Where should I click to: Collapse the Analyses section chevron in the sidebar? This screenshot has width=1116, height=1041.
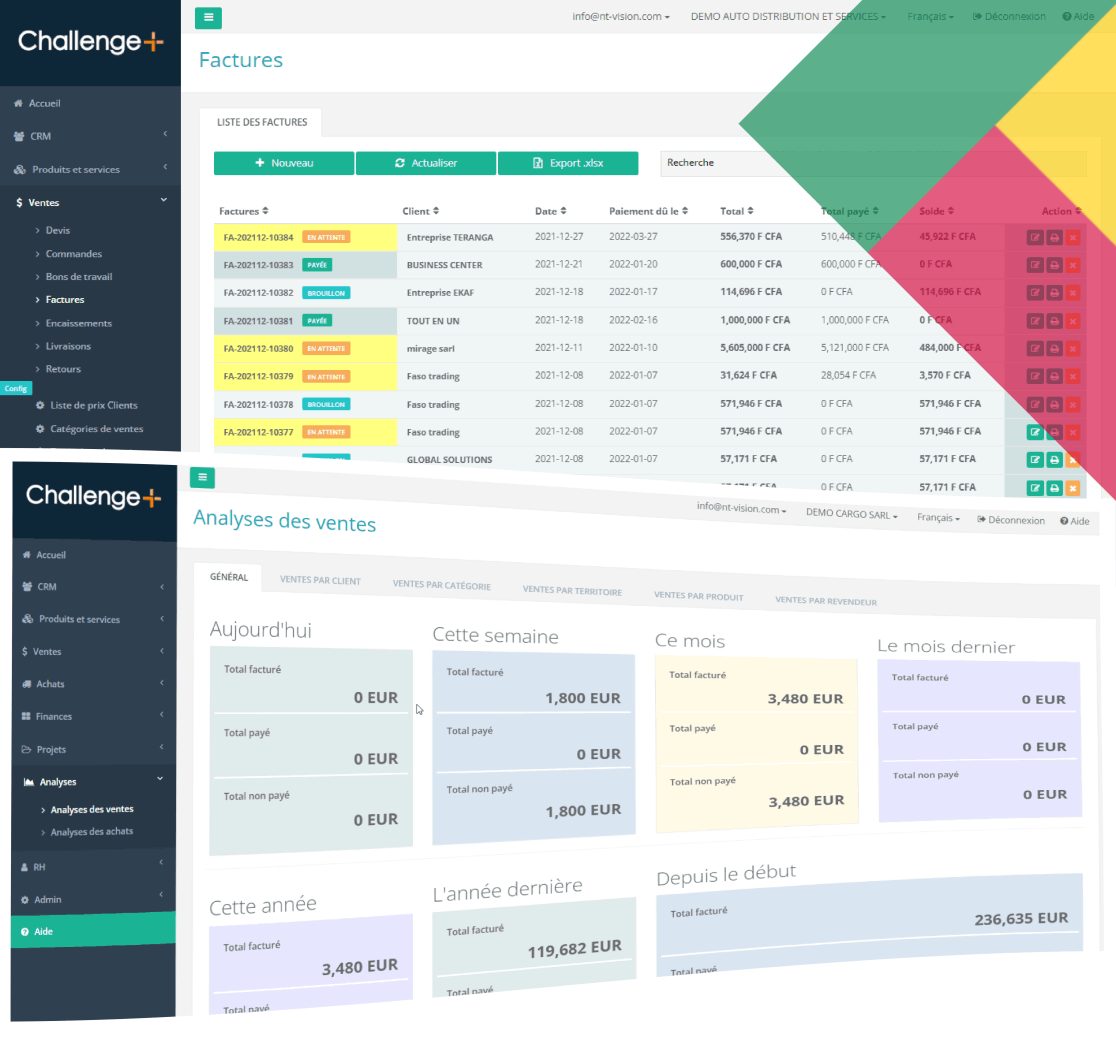tap(160, 778)
